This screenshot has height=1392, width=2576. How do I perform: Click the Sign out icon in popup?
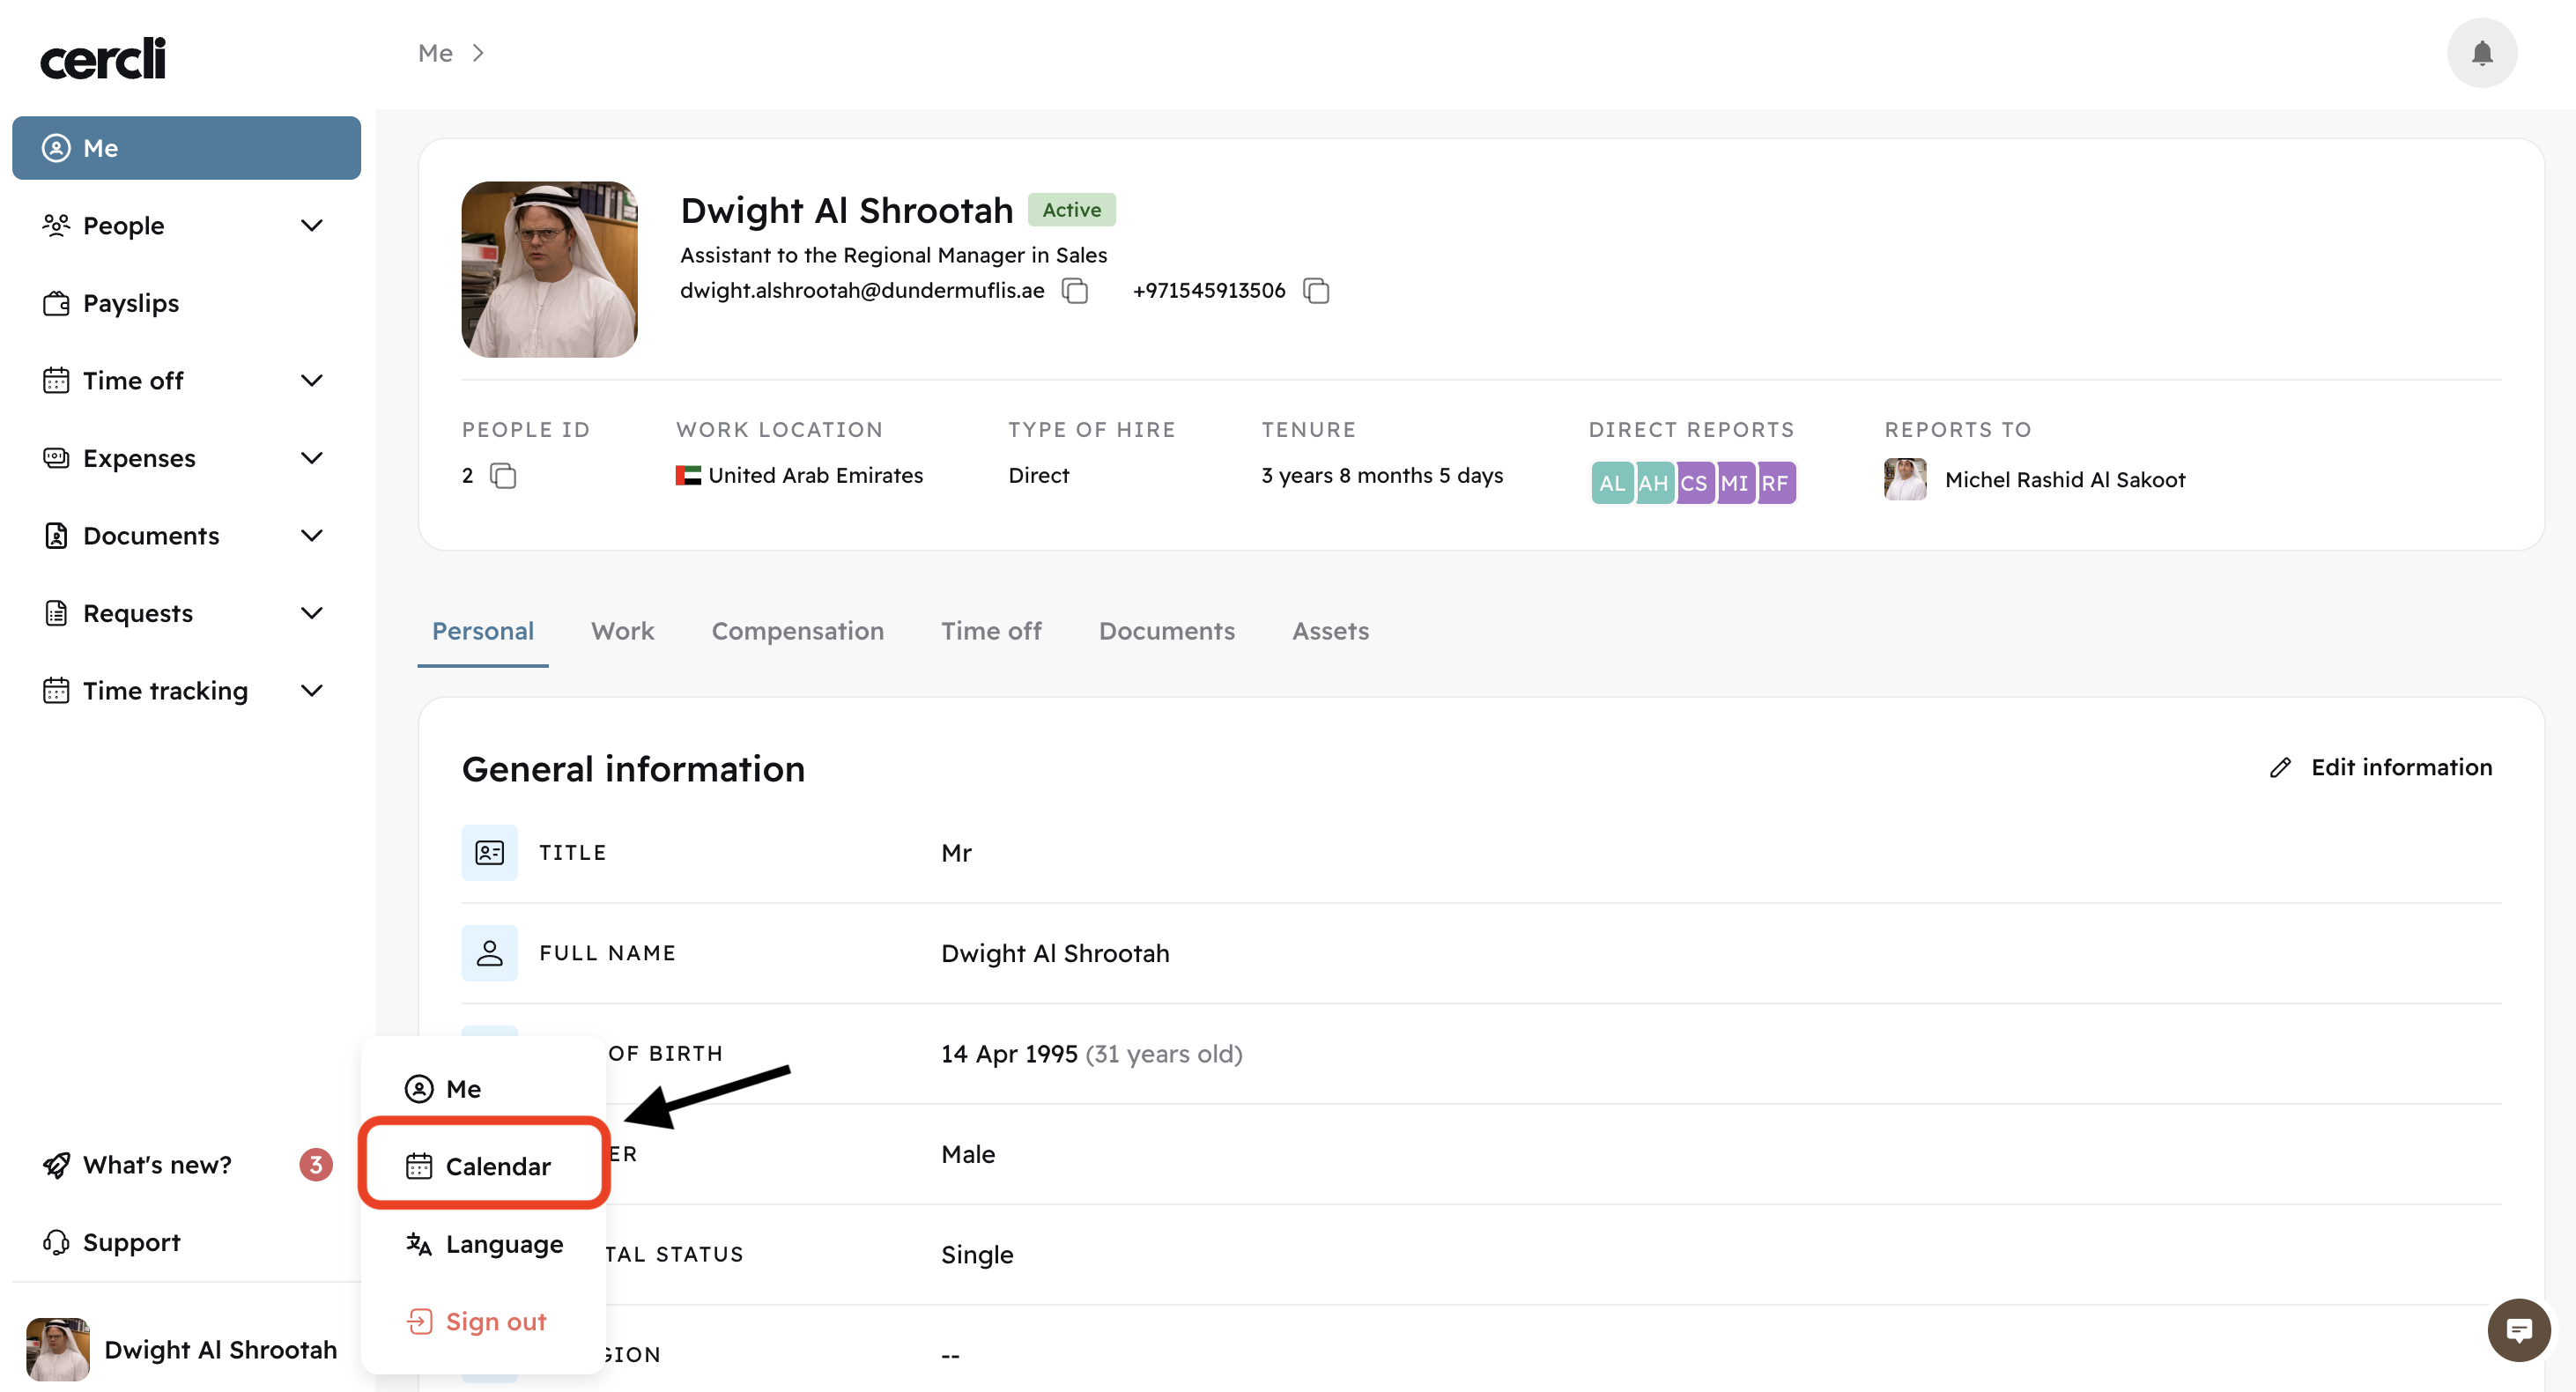click(x=419, y=1322)
